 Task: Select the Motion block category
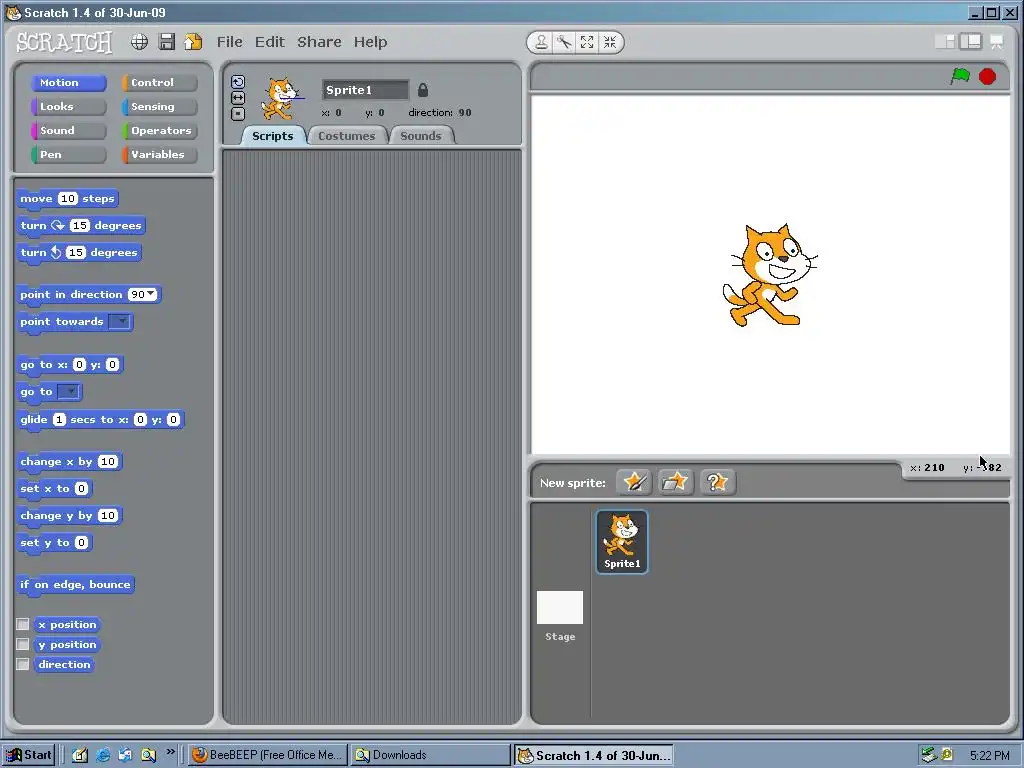tap(69, 82)
